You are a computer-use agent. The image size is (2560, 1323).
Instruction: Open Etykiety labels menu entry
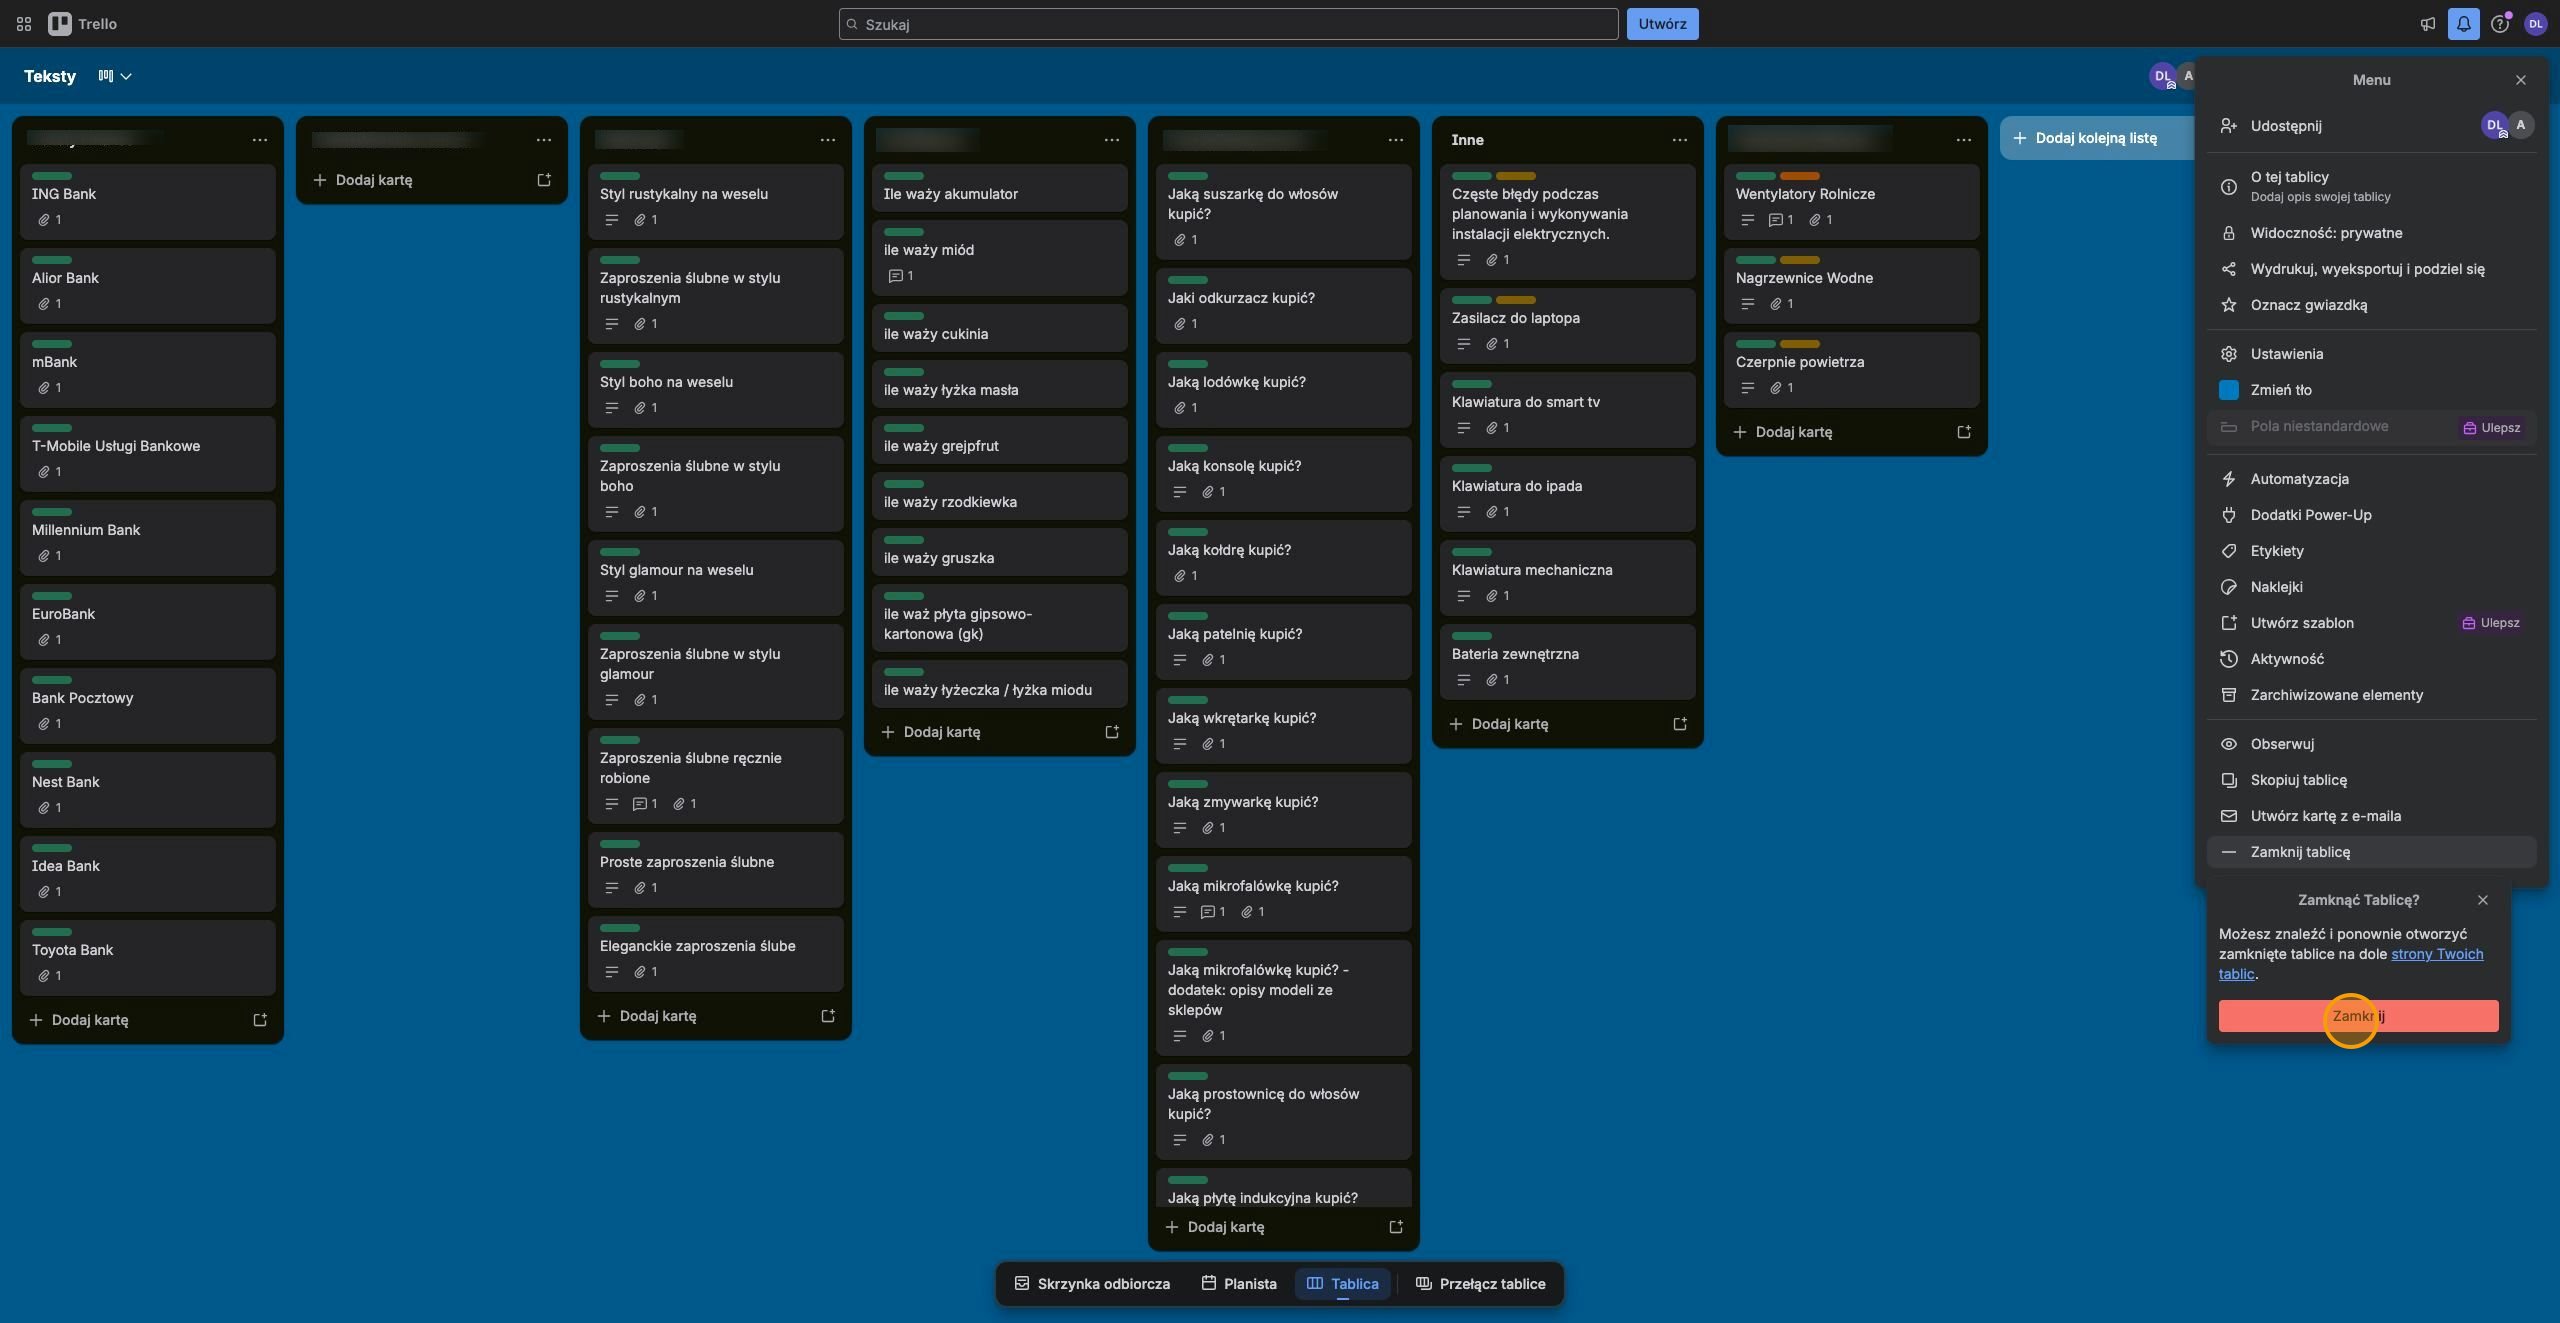coord(2371,551)
